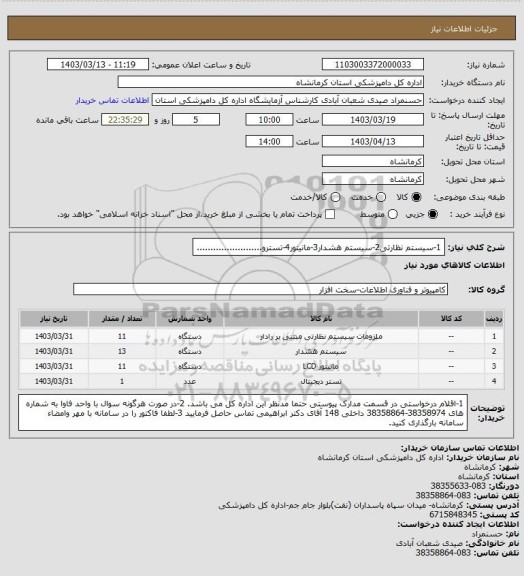This screenshot has height=576, width=524.
Task: Click the fax number 38355633-083
Action: tap(458, 486)
